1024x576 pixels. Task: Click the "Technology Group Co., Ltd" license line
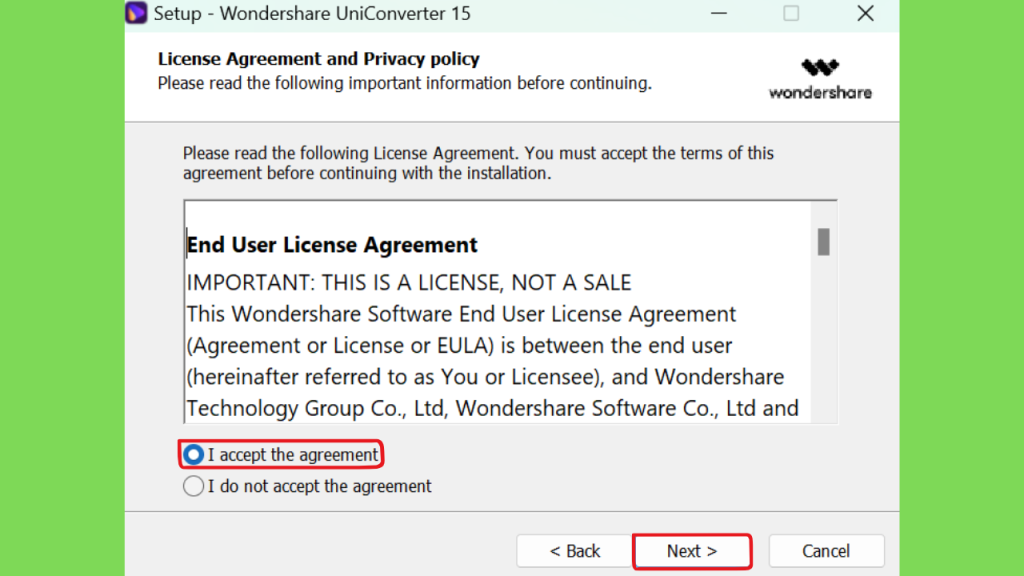click(x=492, y=408)
